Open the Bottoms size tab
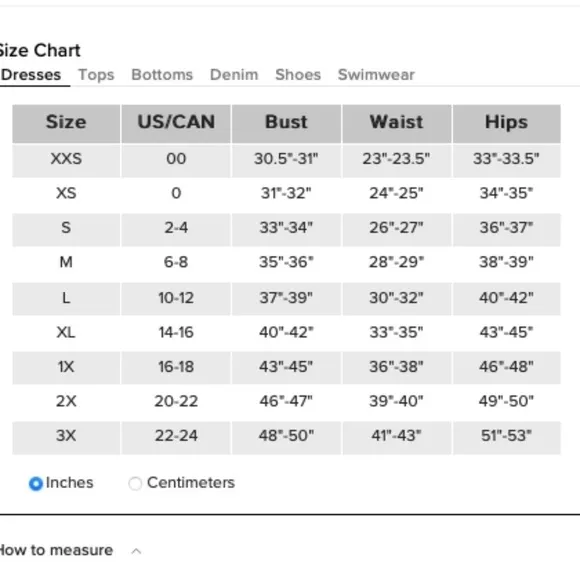Image resolution: width=580 pixels, height=580 pixels. [x=162, y=75]
